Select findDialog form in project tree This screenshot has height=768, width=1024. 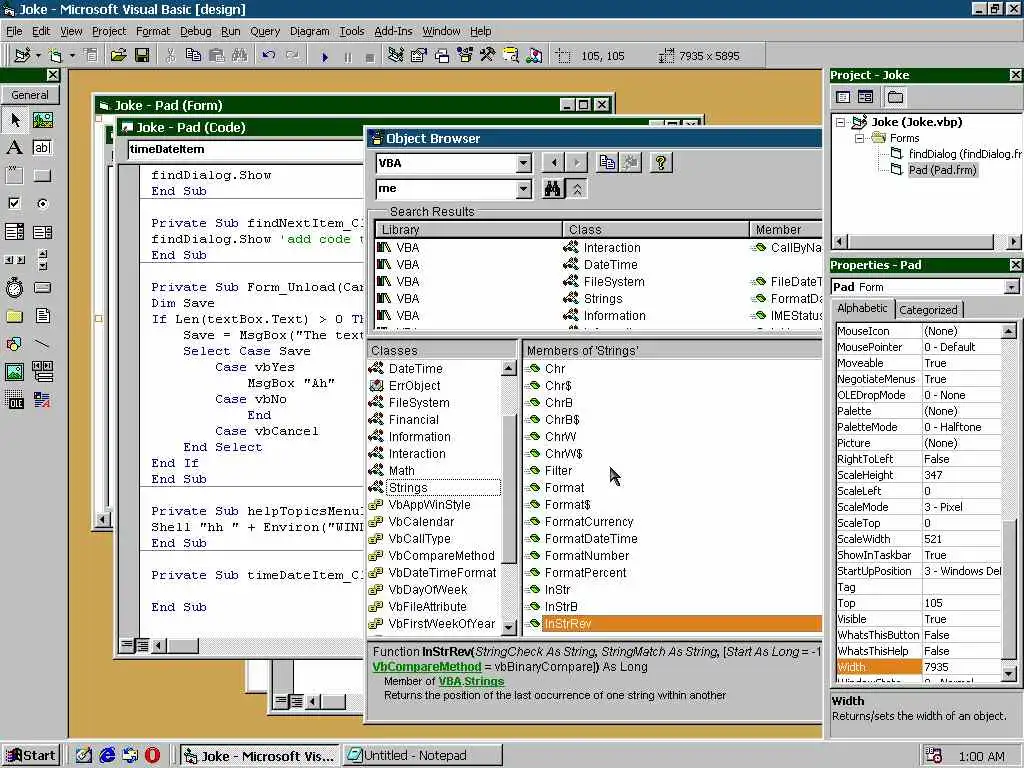pyautogui.click(x=965, y=154)
